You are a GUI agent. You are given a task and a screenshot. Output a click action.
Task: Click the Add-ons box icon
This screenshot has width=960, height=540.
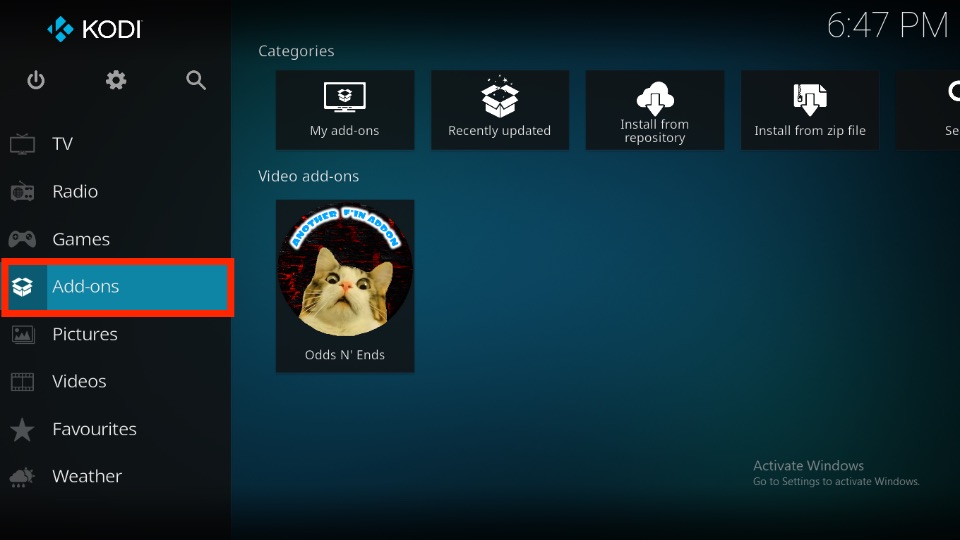(23, 287)
